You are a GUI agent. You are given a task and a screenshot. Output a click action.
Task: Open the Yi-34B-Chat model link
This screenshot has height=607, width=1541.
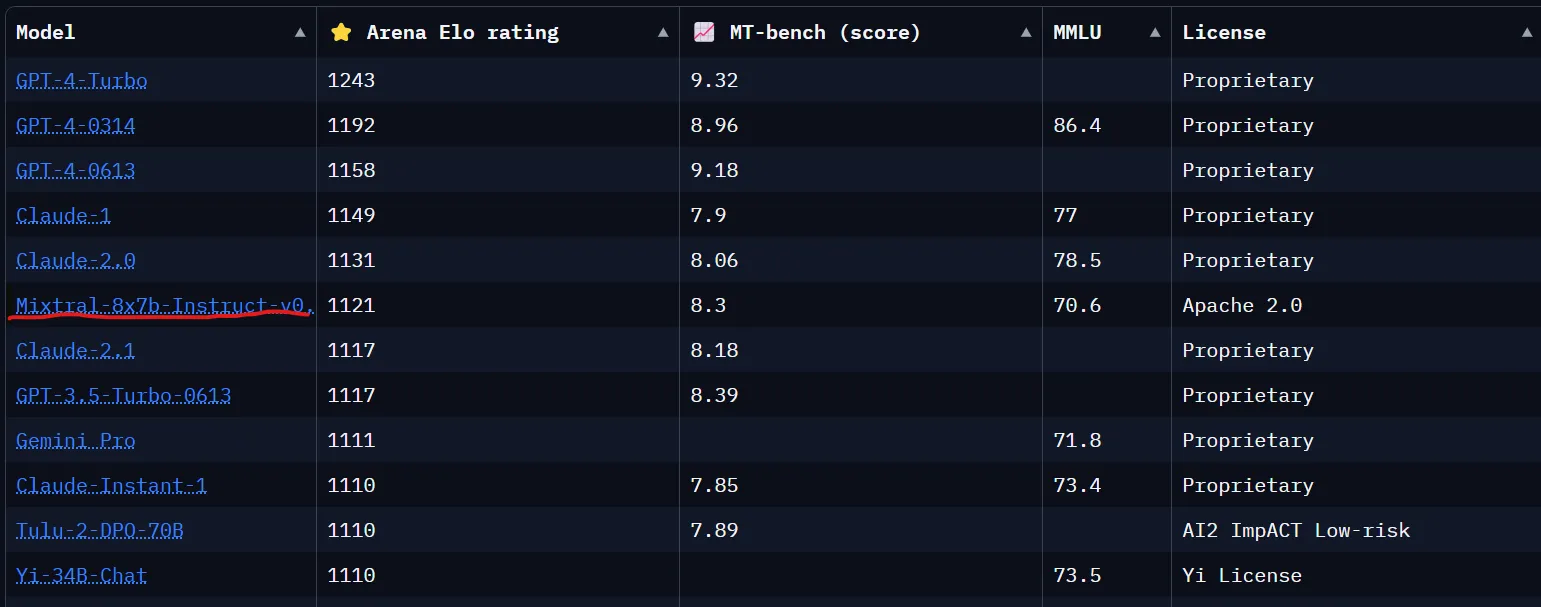pos(82,575)
